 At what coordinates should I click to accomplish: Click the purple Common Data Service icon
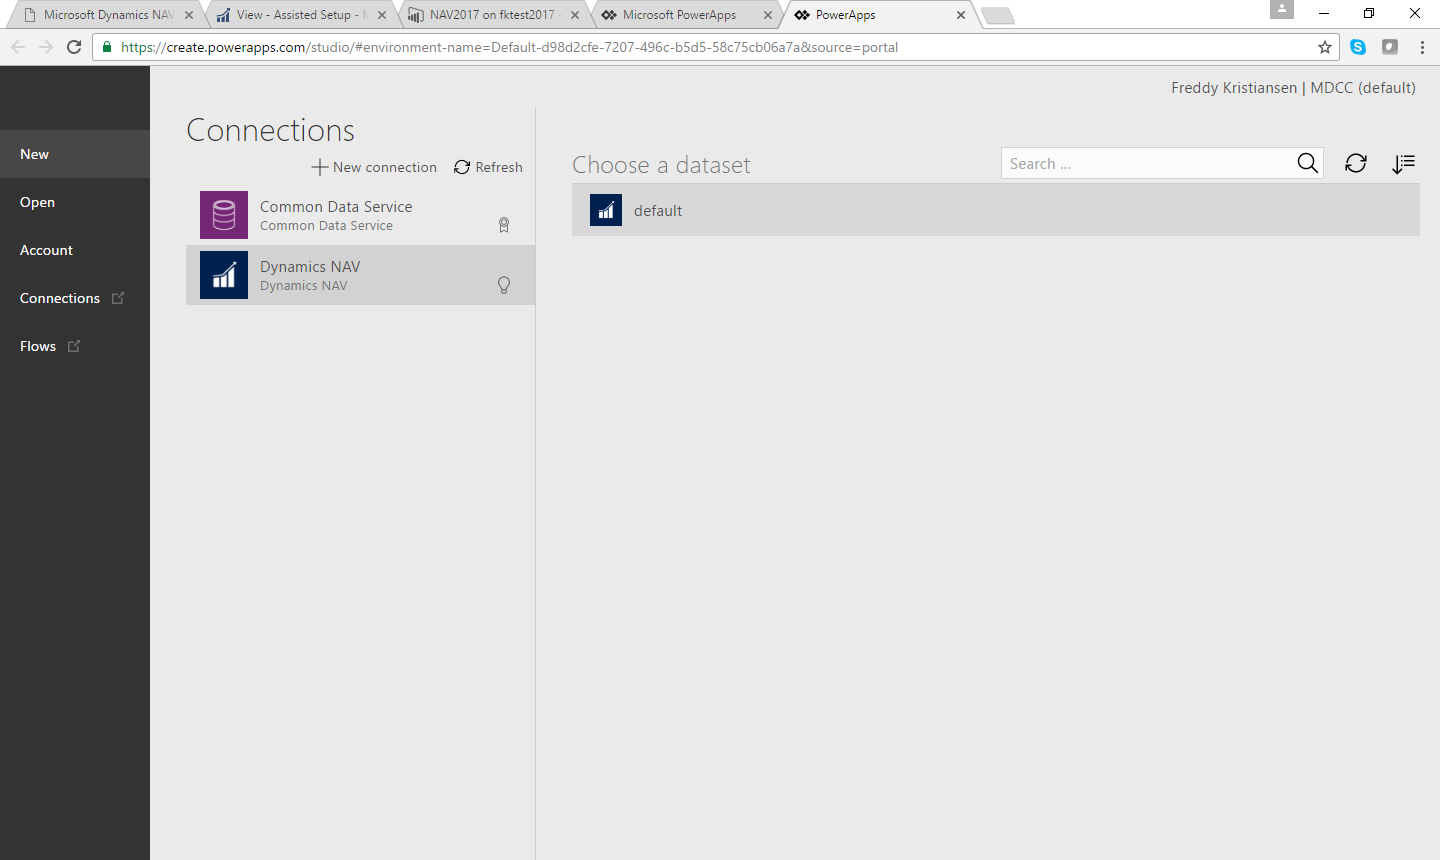coord(224,215)
